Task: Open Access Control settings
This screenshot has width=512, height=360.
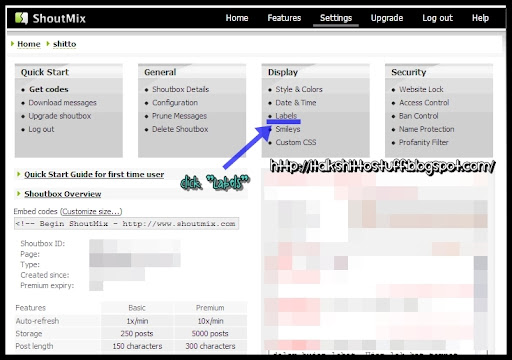Action: coord(424,103)
